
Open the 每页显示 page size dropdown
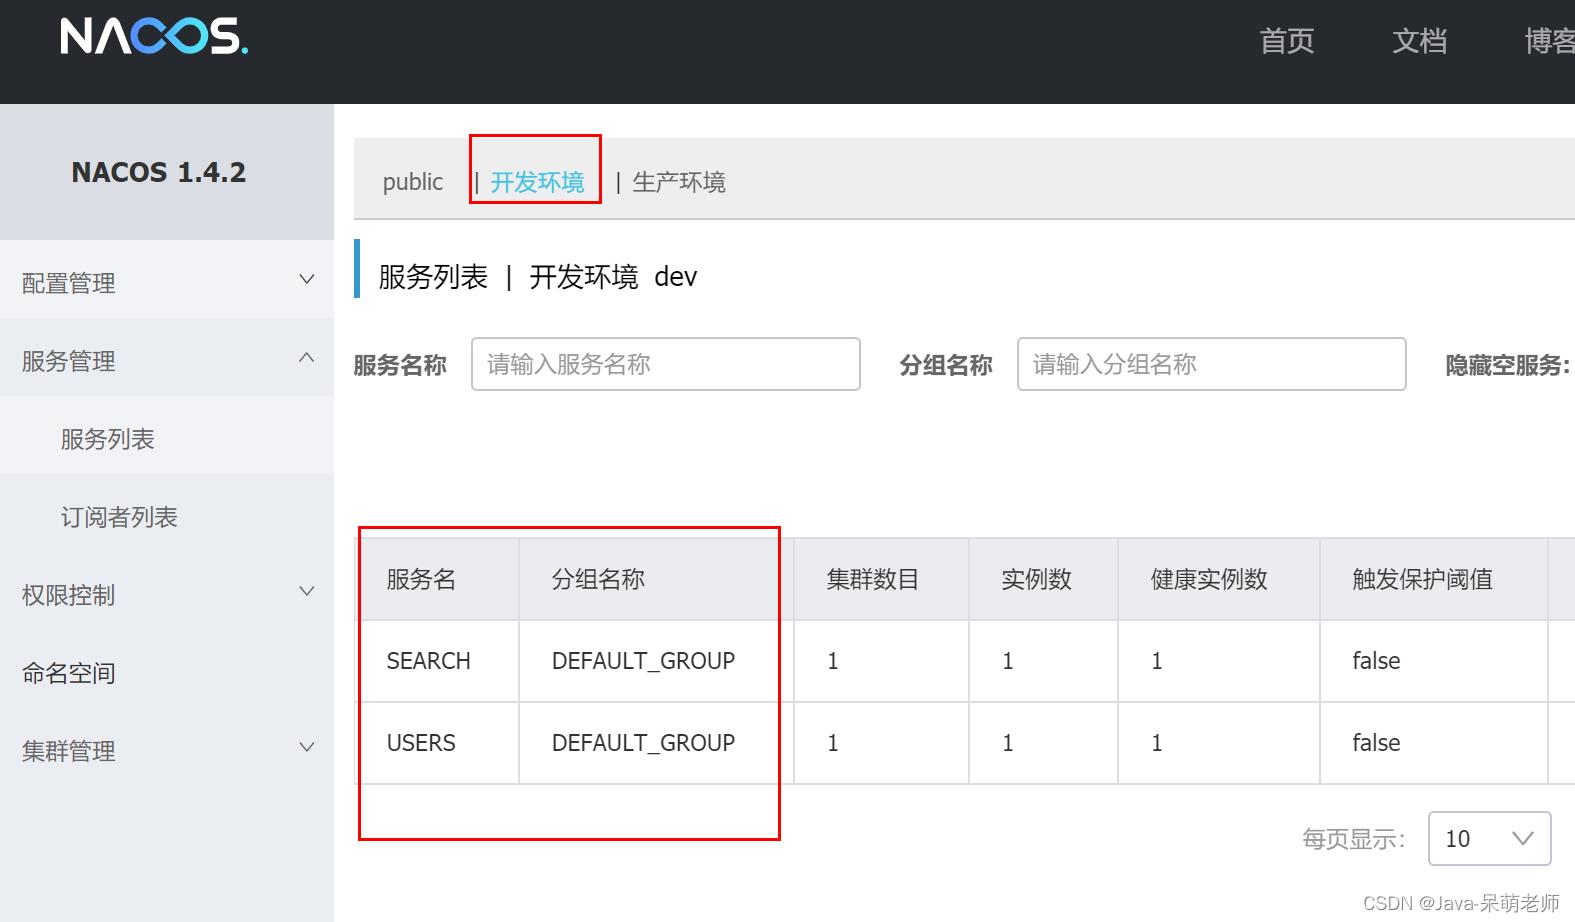pyautogui.click(x=1490, y=838)
